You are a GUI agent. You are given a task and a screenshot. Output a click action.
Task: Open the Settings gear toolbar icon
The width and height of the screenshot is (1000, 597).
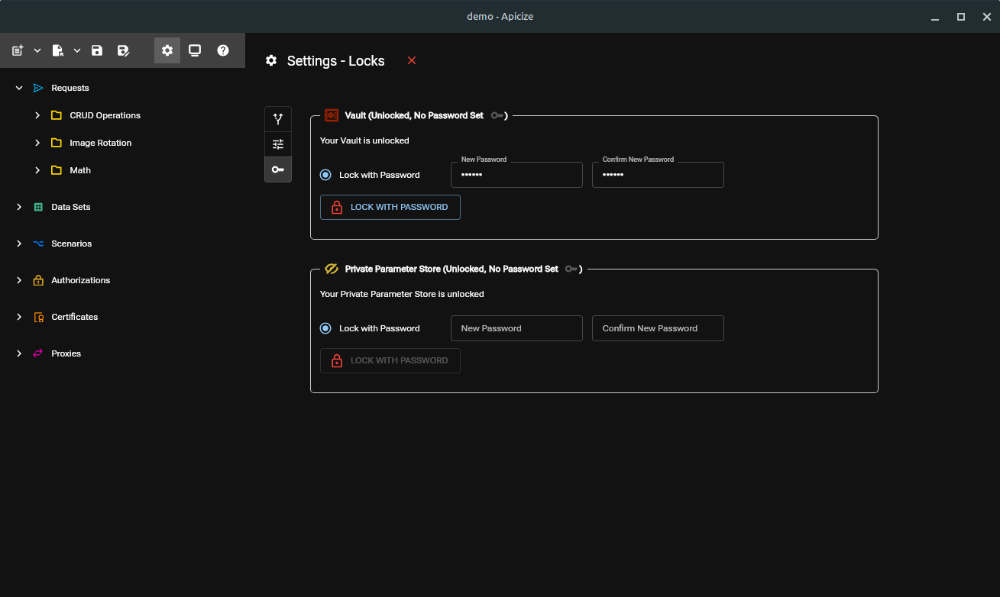[x=167, y=50]
